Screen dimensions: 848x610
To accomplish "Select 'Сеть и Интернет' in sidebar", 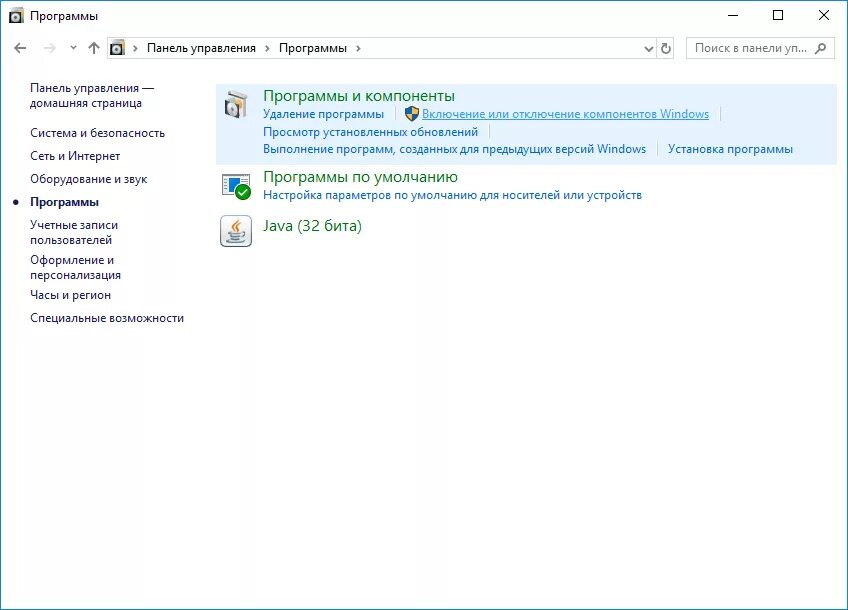I will point(75,156).
